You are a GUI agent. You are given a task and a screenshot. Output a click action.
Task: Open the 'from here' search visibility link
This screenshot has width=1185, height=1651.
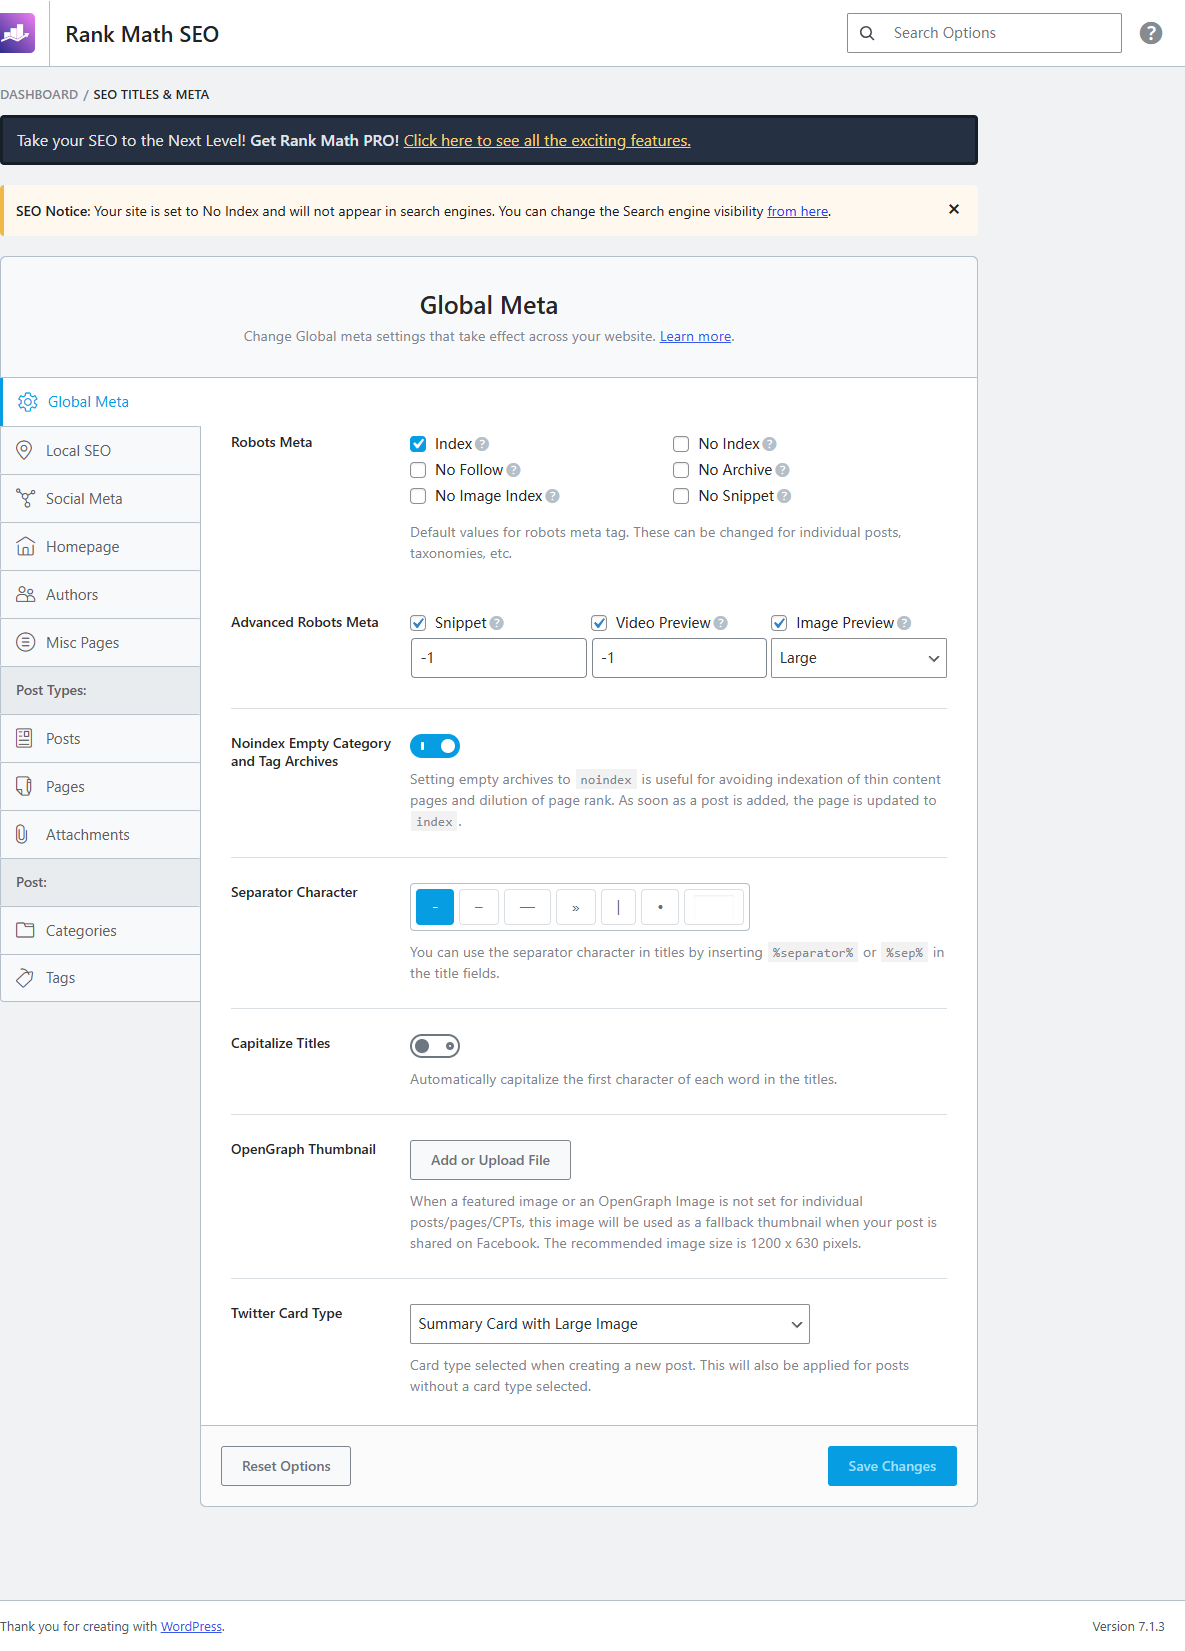coord(797,211)
